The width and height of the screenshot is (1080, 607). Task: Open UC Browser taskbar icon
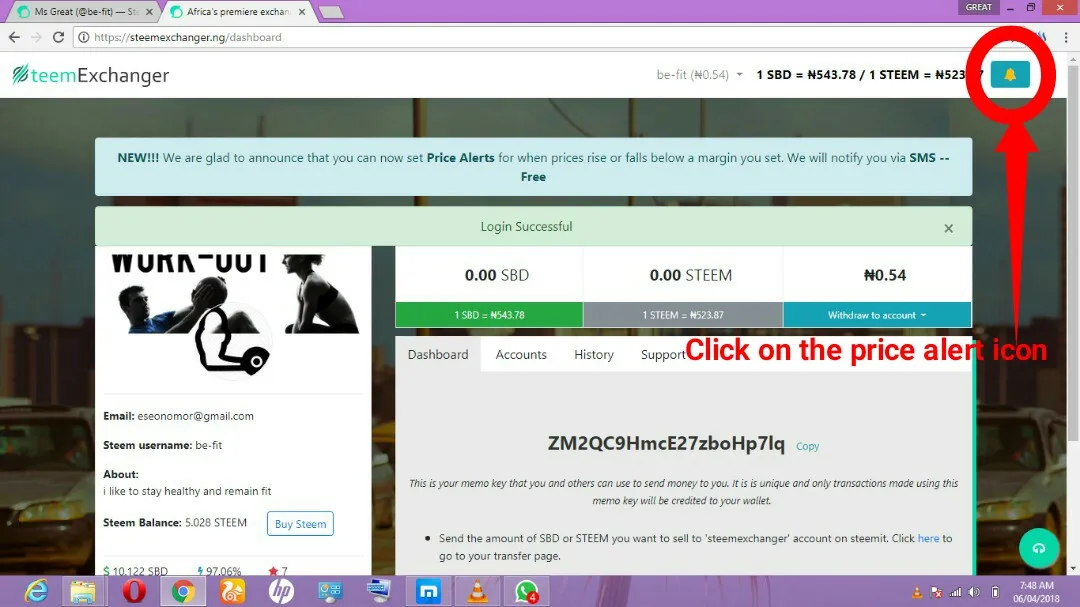pos(232,591)
